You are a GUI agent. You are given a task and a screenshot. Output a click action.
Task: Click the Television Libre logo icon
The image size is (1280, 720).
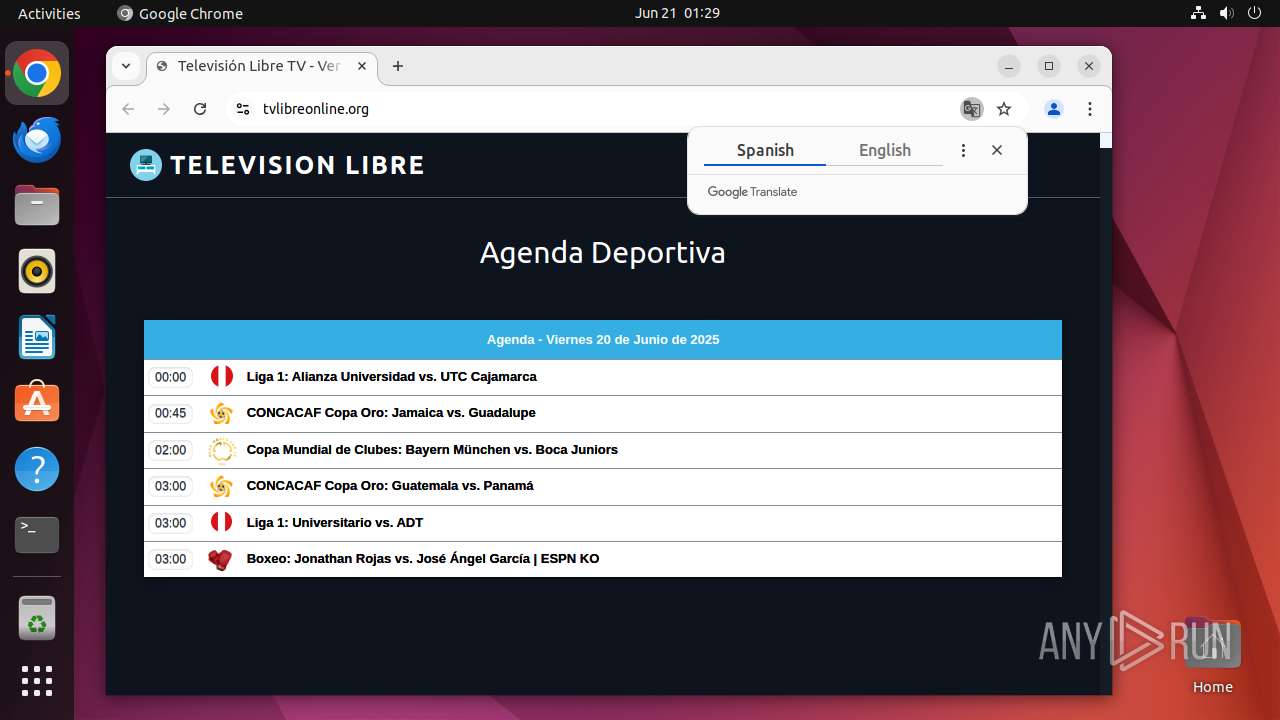[x=146, y=165]
